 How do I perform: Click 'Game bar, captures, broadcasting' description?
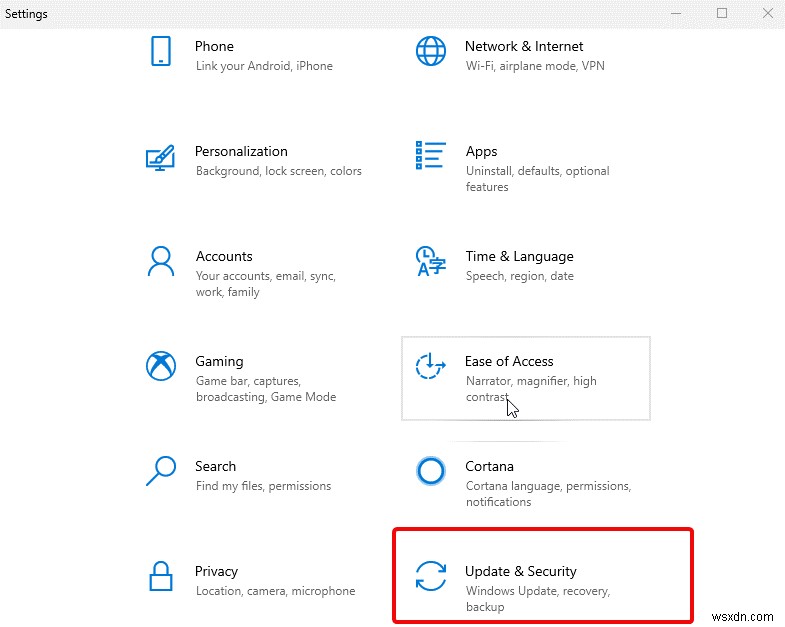[x=266, y=389]
